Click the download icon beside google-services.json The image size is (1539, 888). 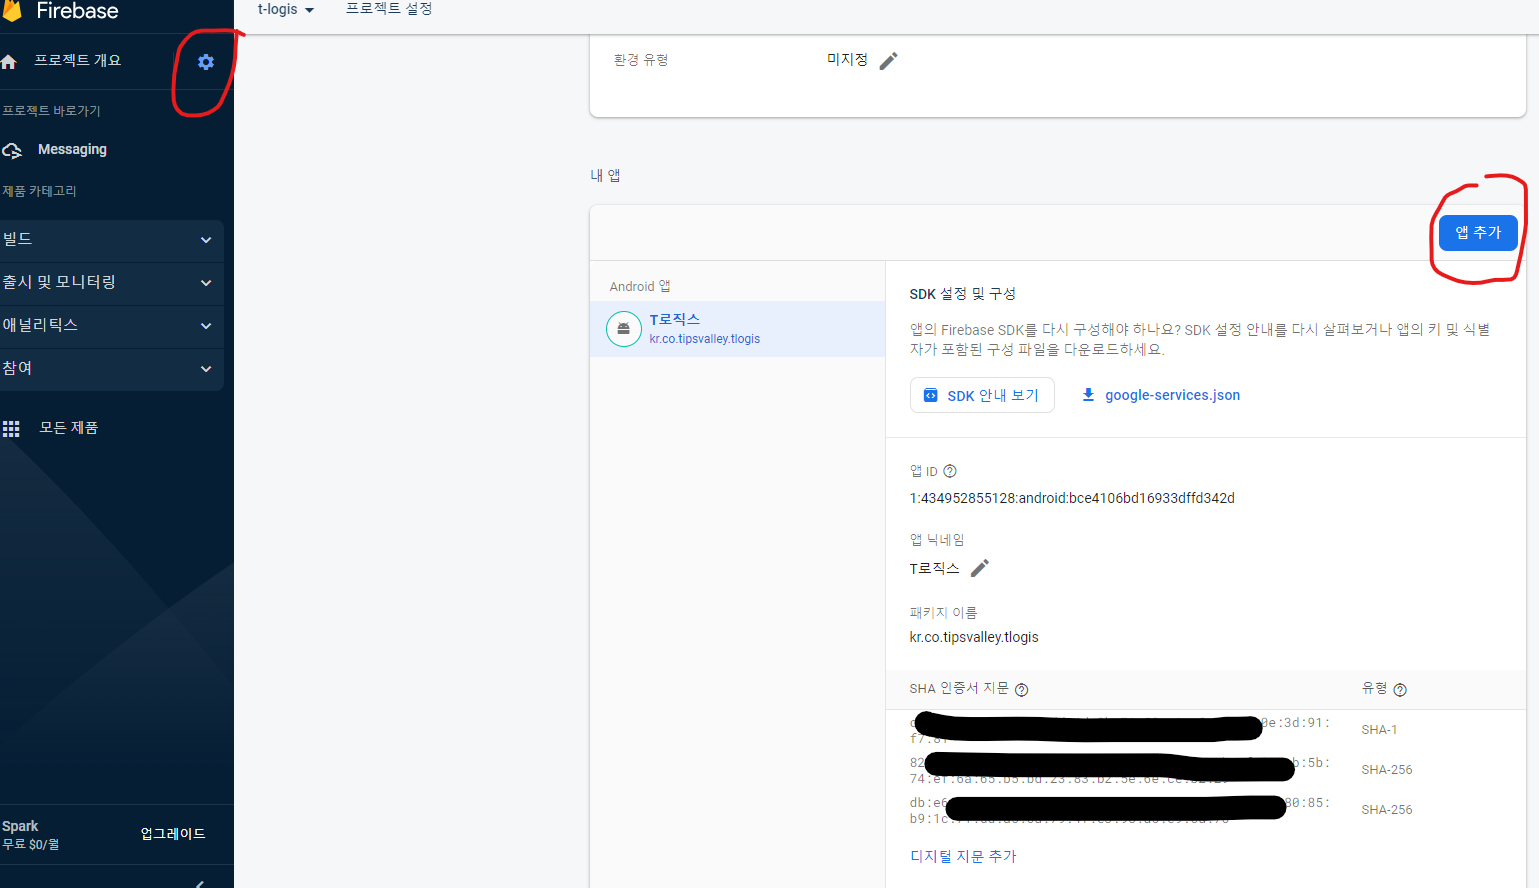coord(1088,395)
